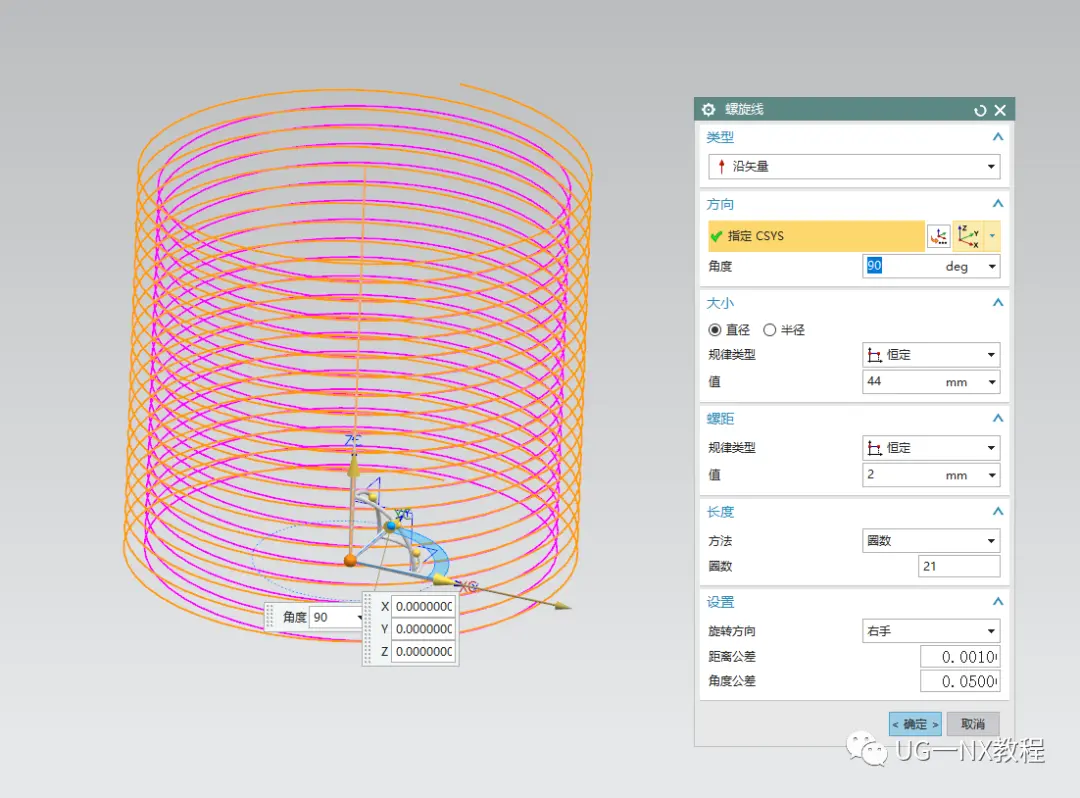Viewport: 1080px width, 798px height.
Task: Collapse the 长度 section
Action: pyautogui.click(x=997, y=512)
